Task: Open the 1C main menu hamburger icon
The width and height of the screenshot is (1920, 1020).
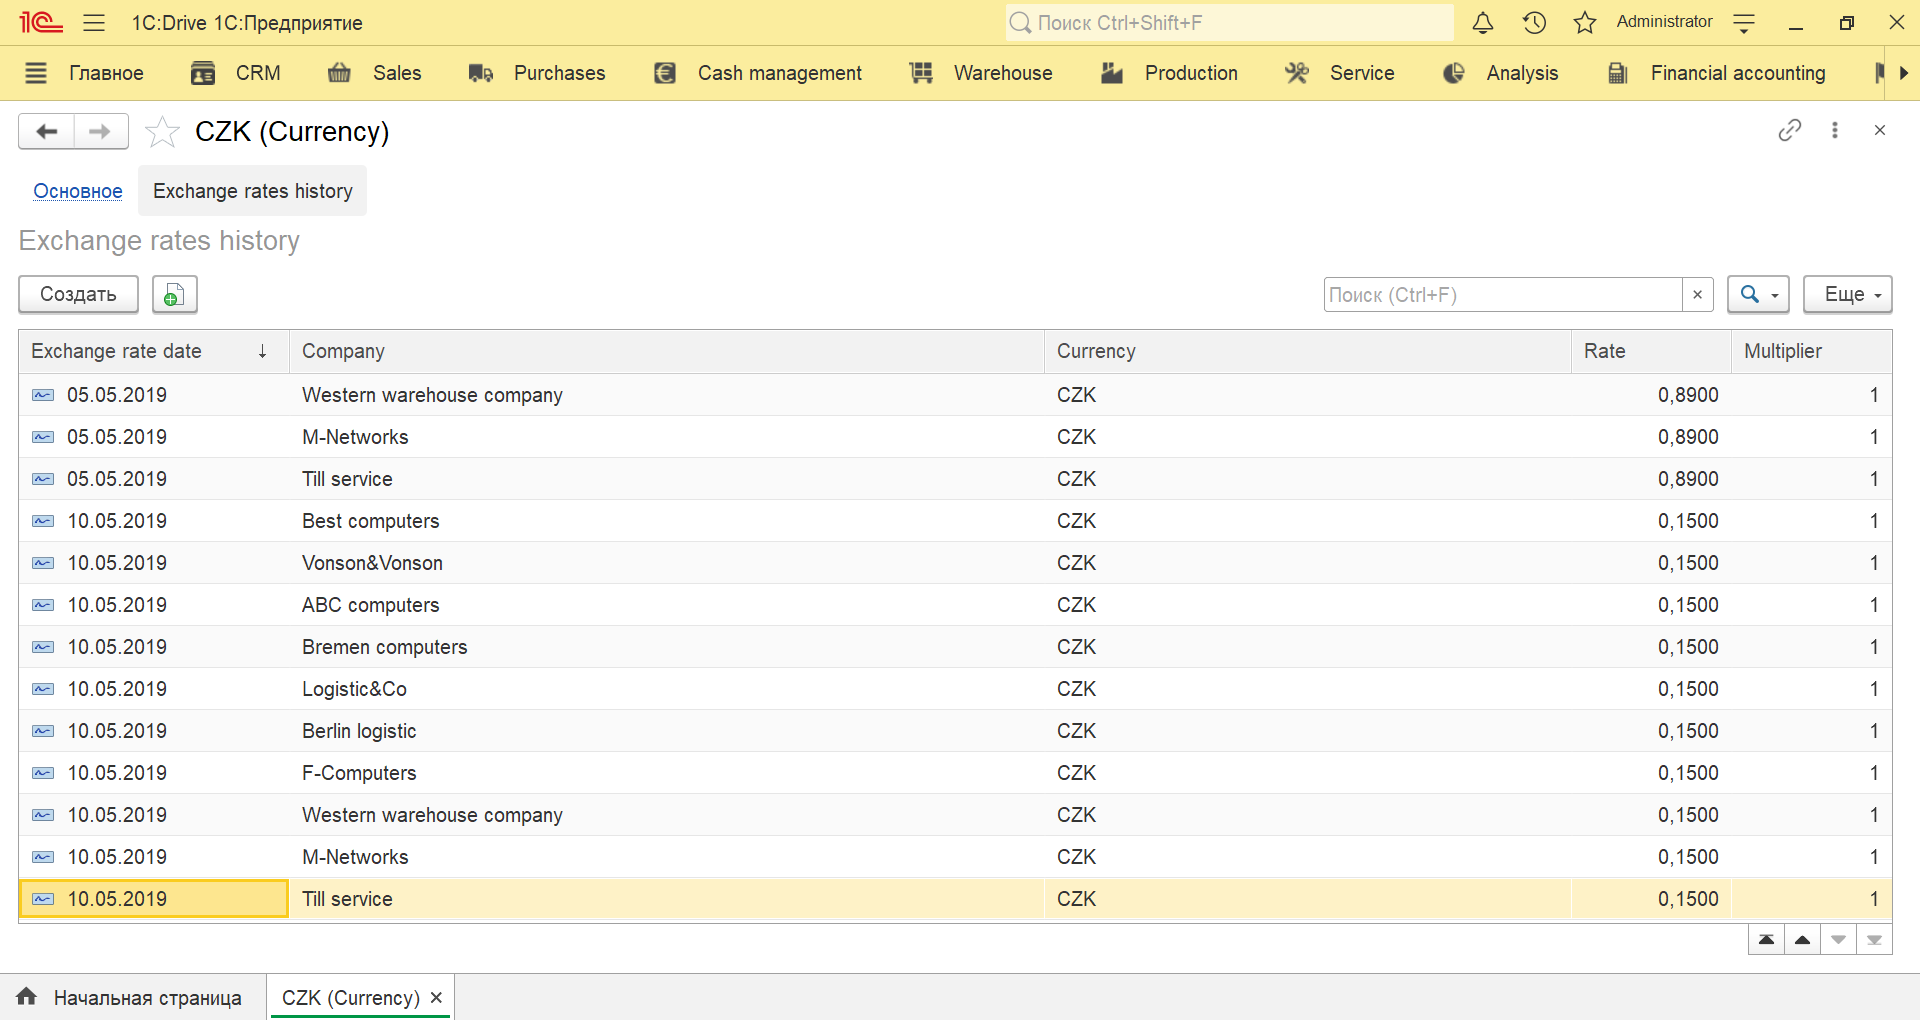Action: click(x=94, y=23)
